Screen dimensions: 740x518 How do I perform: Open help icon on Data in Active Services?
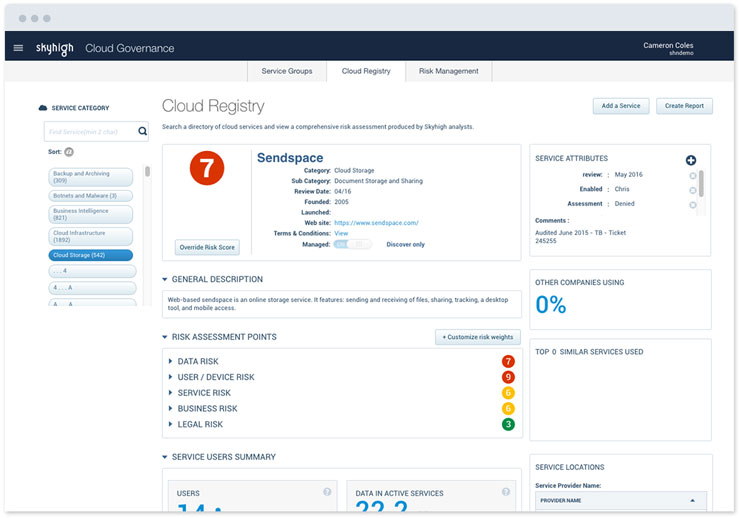click(506, 492)
